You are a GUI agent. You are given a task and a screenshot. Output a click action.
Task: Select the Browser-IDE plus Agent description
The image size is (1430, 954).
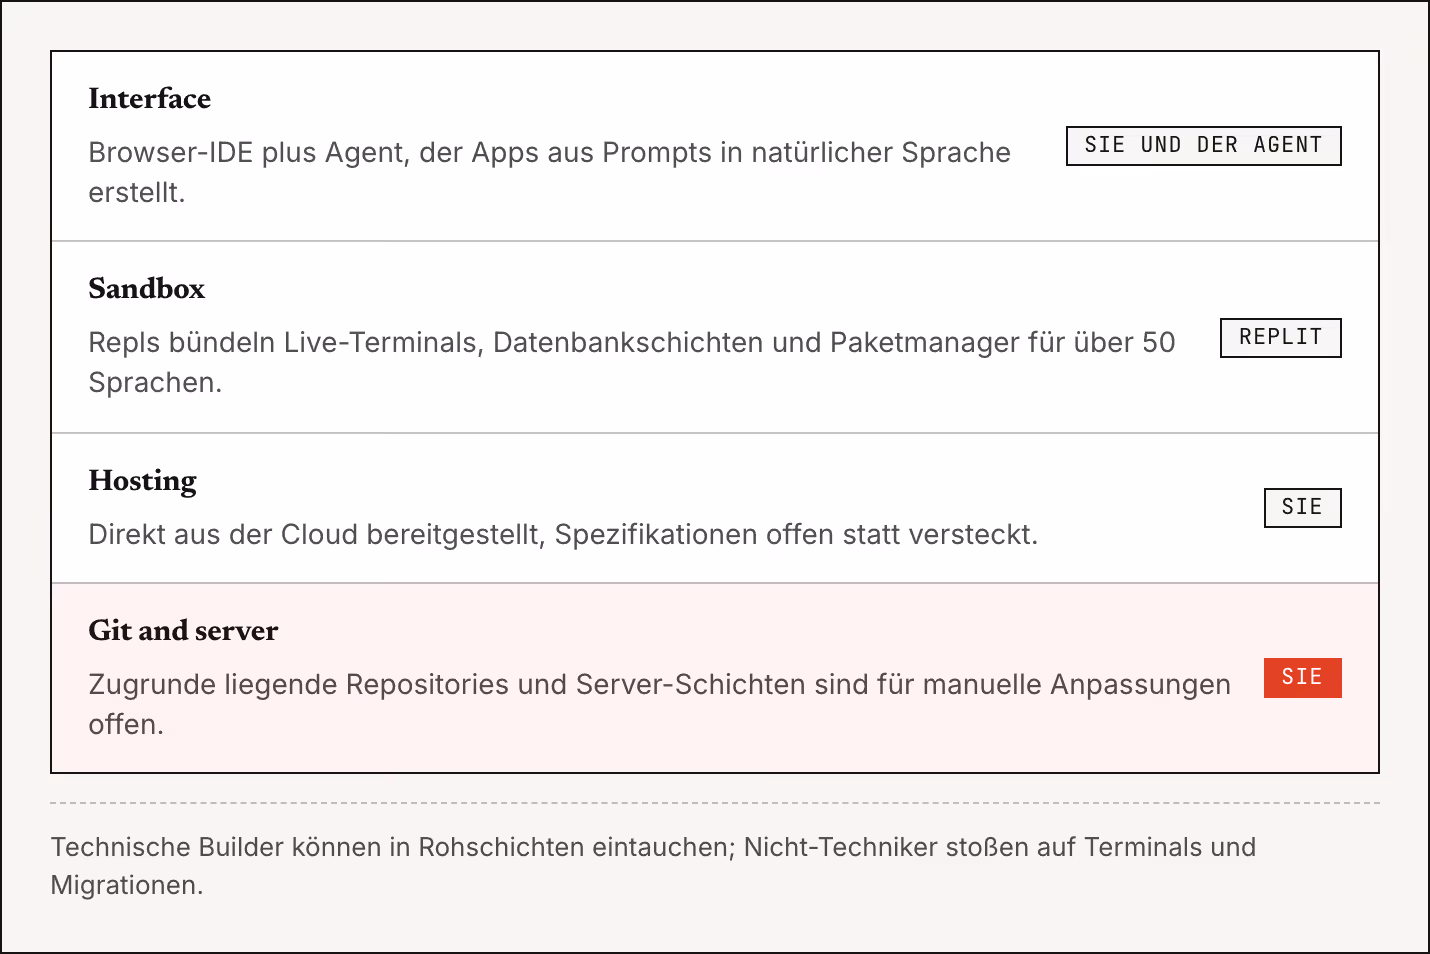(x=549, y=172)
